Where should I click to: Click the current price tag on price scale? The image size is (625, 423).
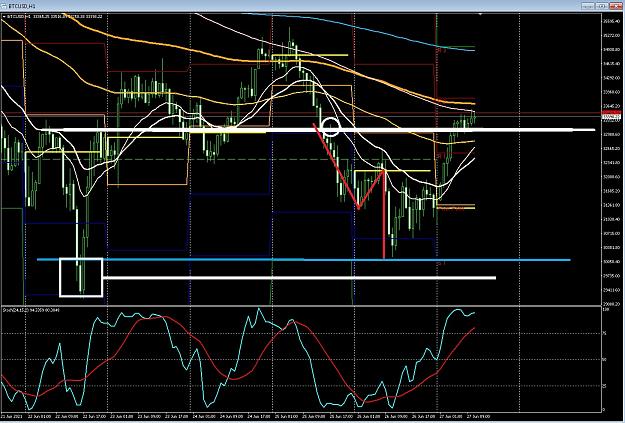(609, 118)
